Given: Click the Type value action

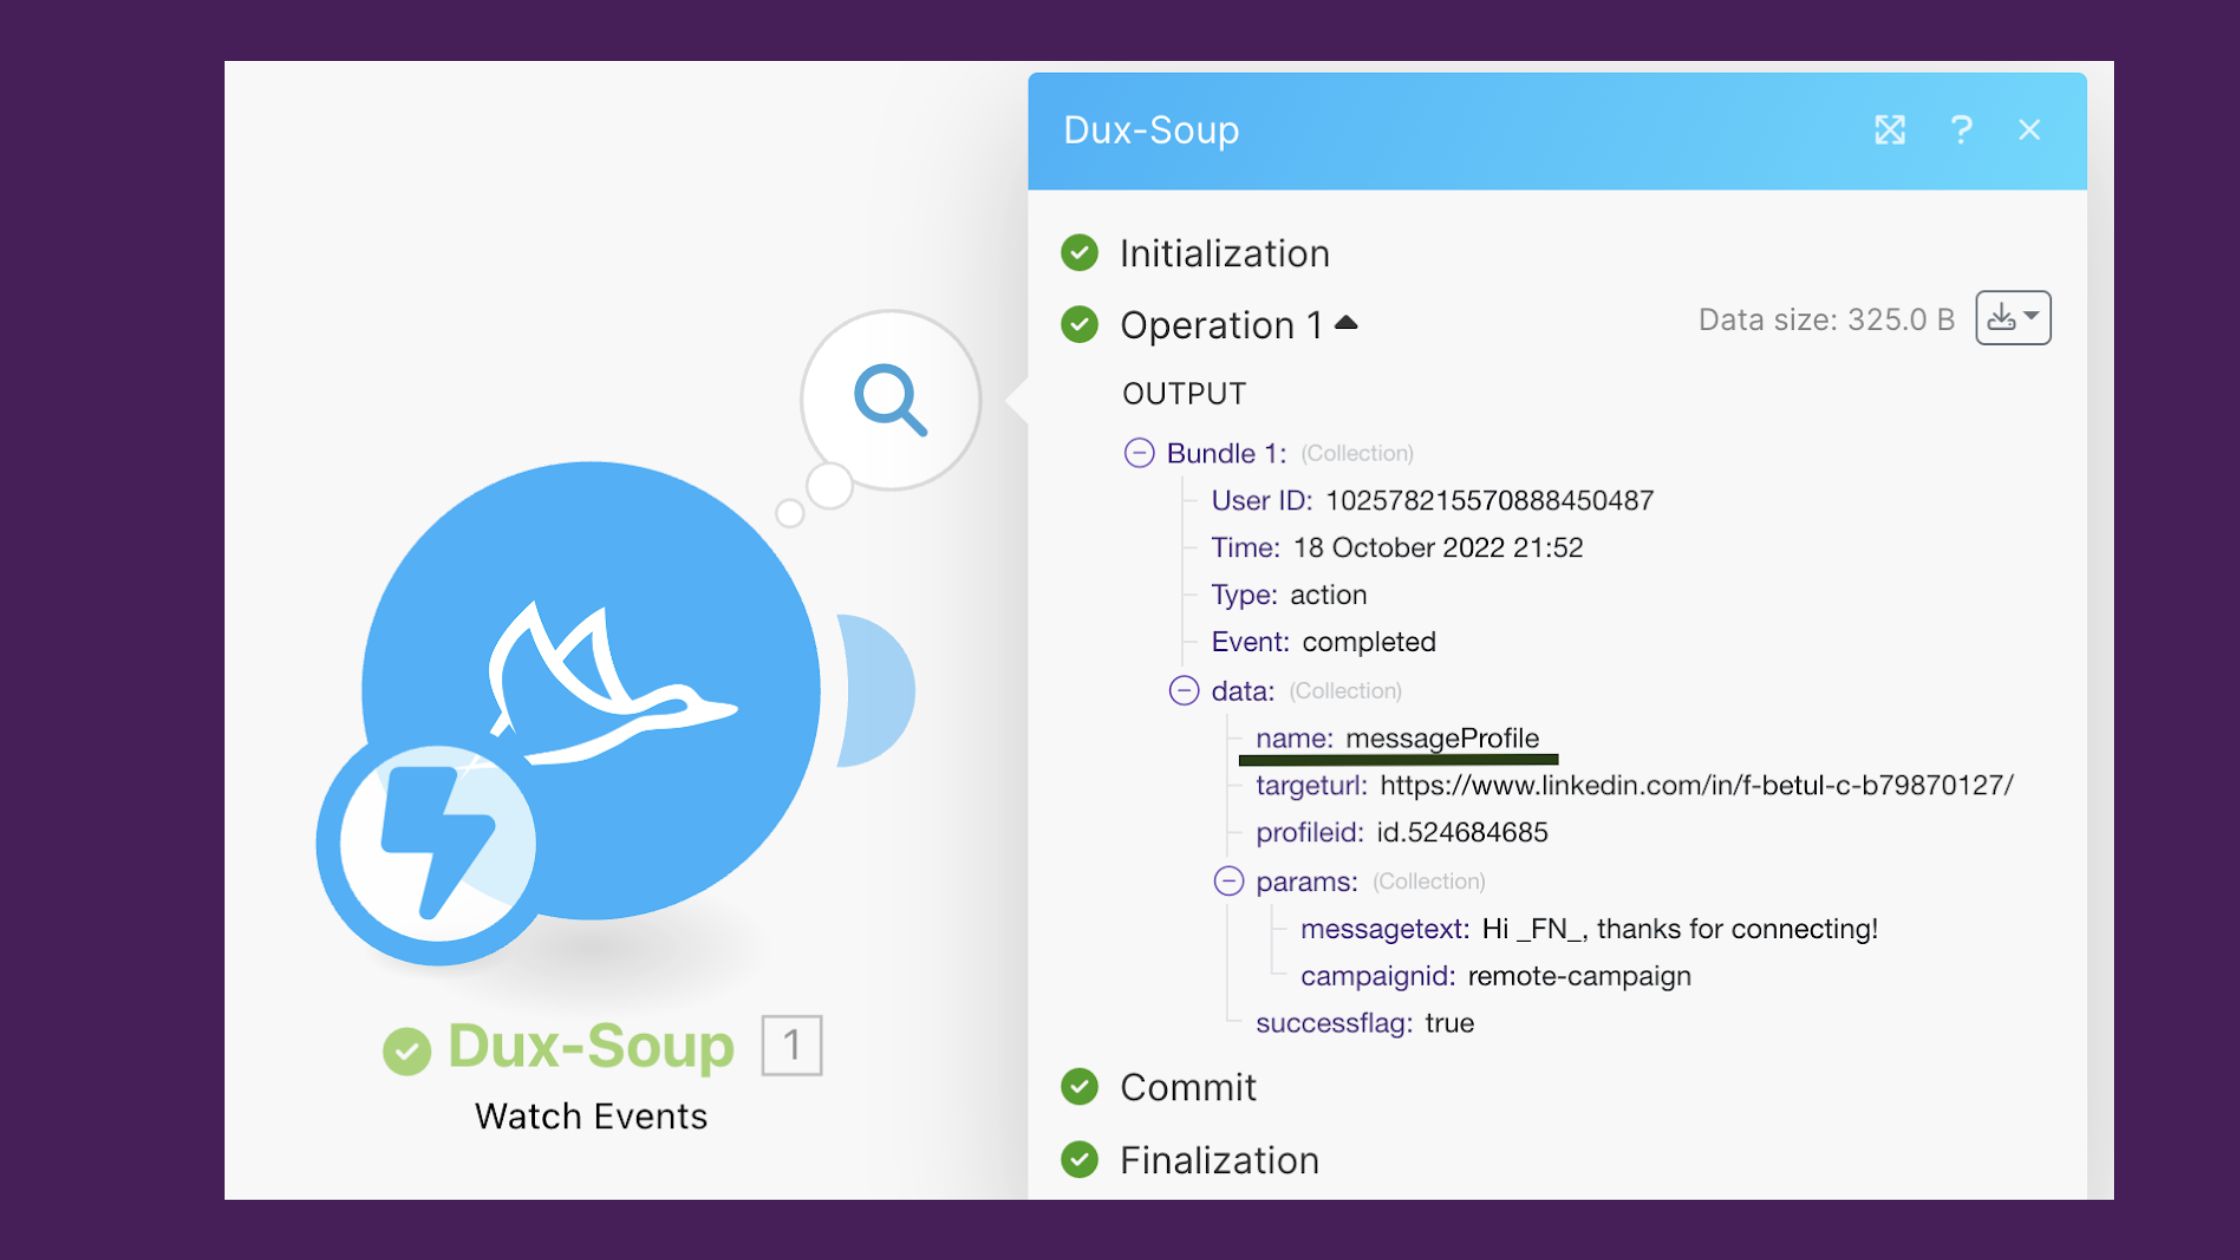Looking at the screenshot, I should pos(1328,594).
